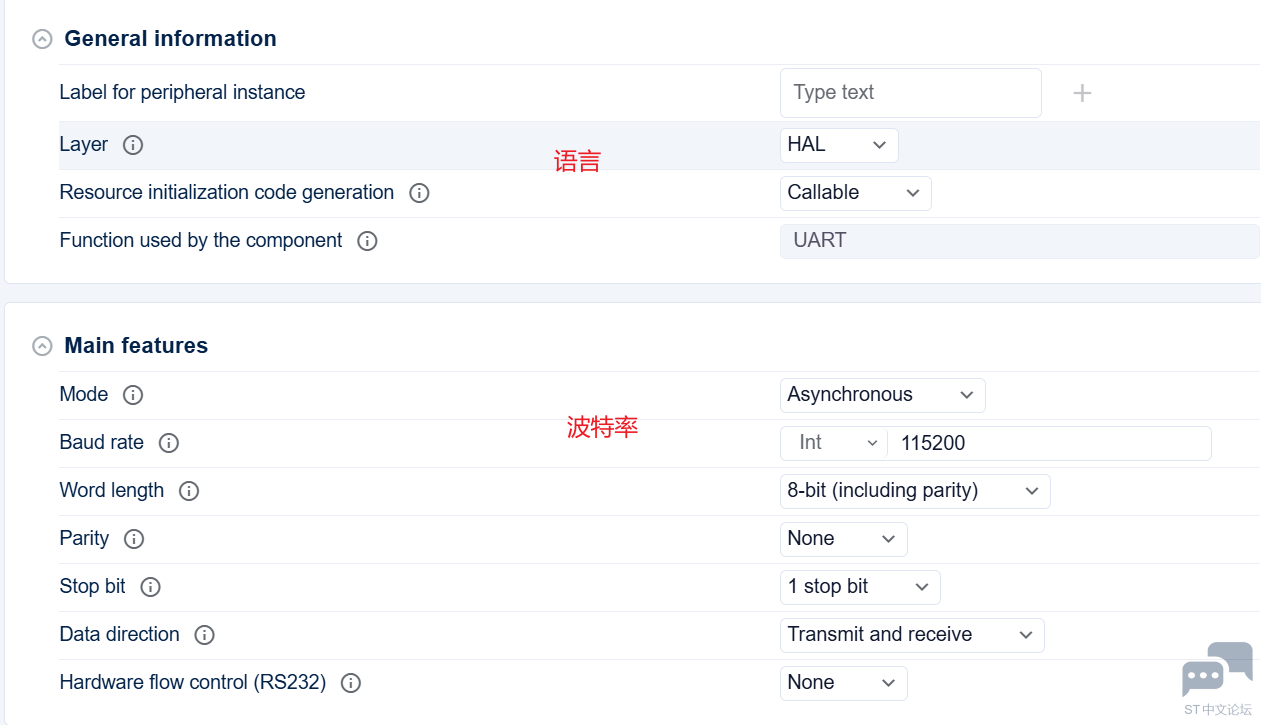1261x725 pixels.
Task: Click the Hardware flow control (RS232) label
Action: click(x=193, y=683)
